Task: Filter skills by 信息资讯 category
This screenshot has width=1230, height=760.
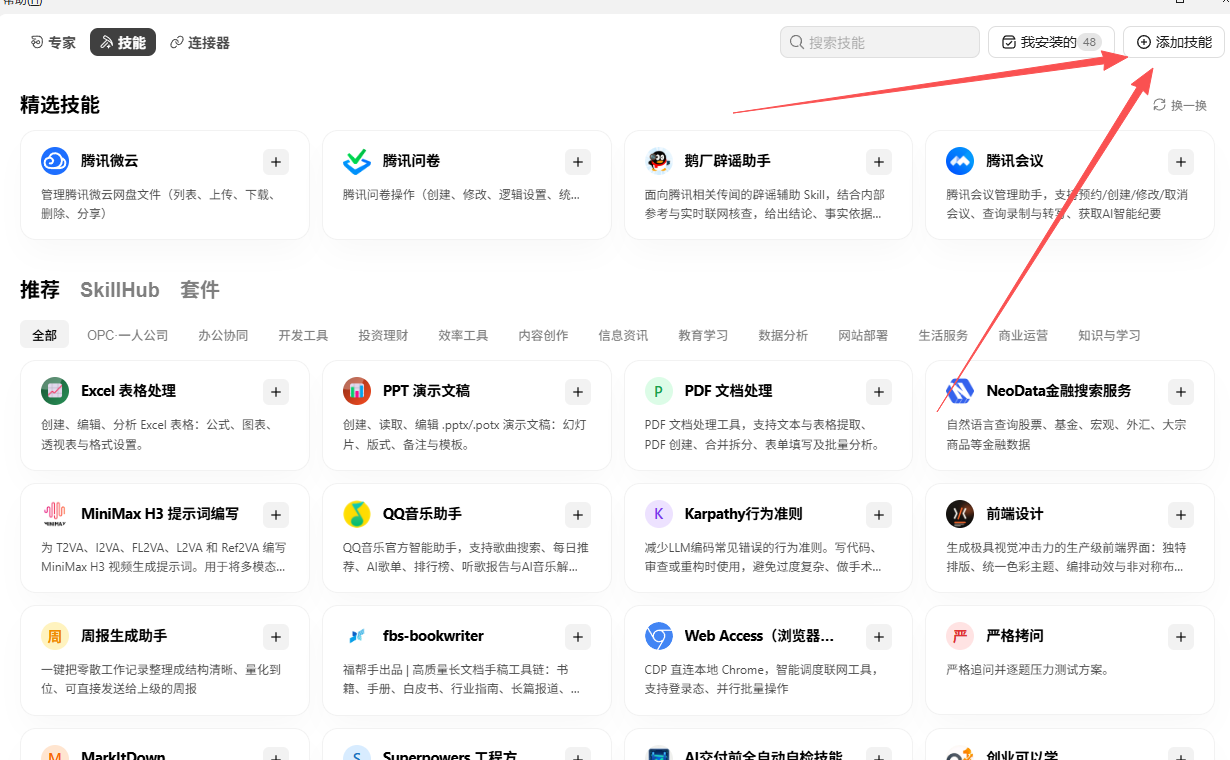Action: 623,335
